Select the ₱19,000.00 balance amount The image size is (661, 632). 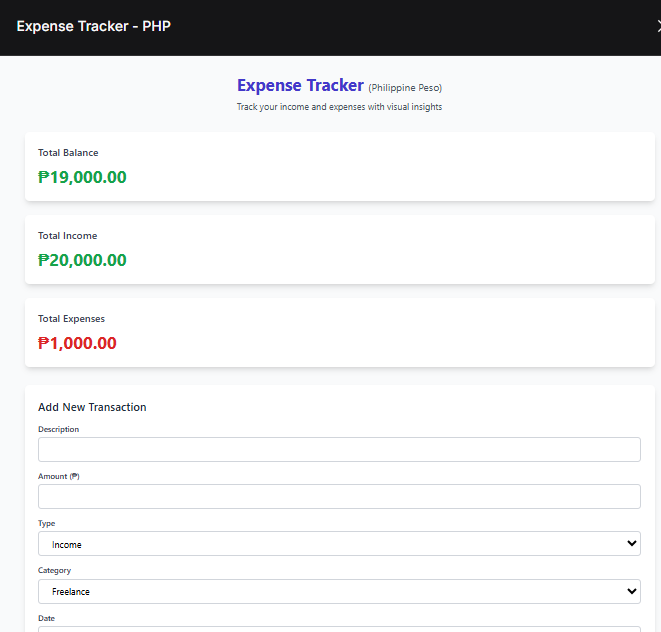pos(82,178)
